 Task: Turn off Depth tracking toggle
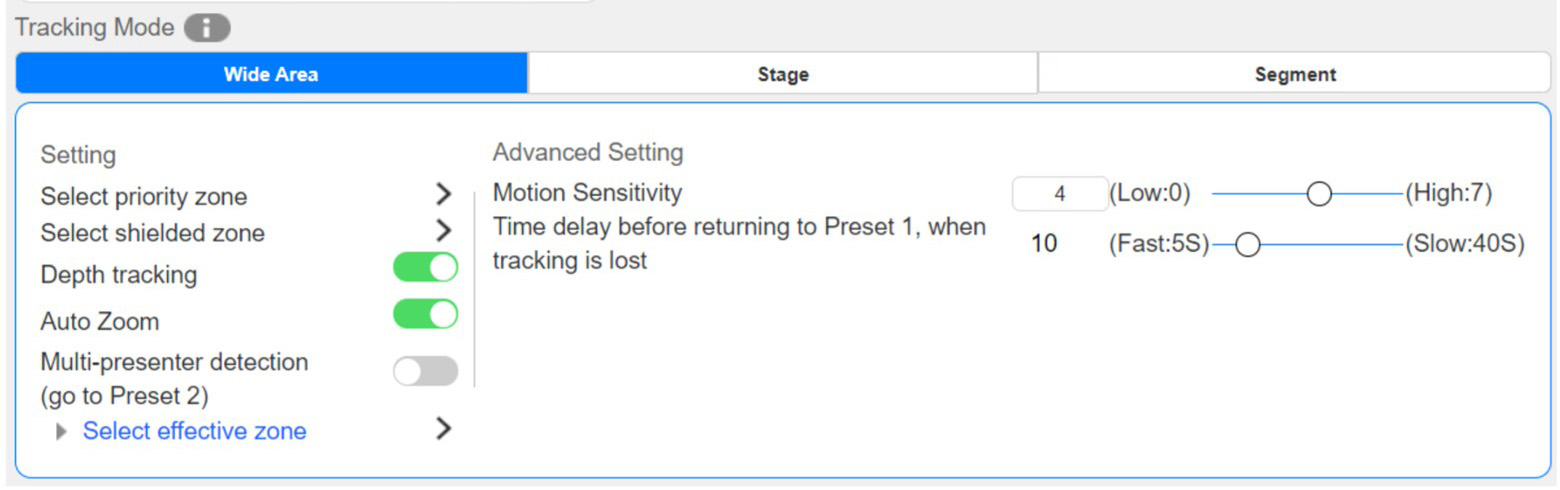(x=426, y=268)
